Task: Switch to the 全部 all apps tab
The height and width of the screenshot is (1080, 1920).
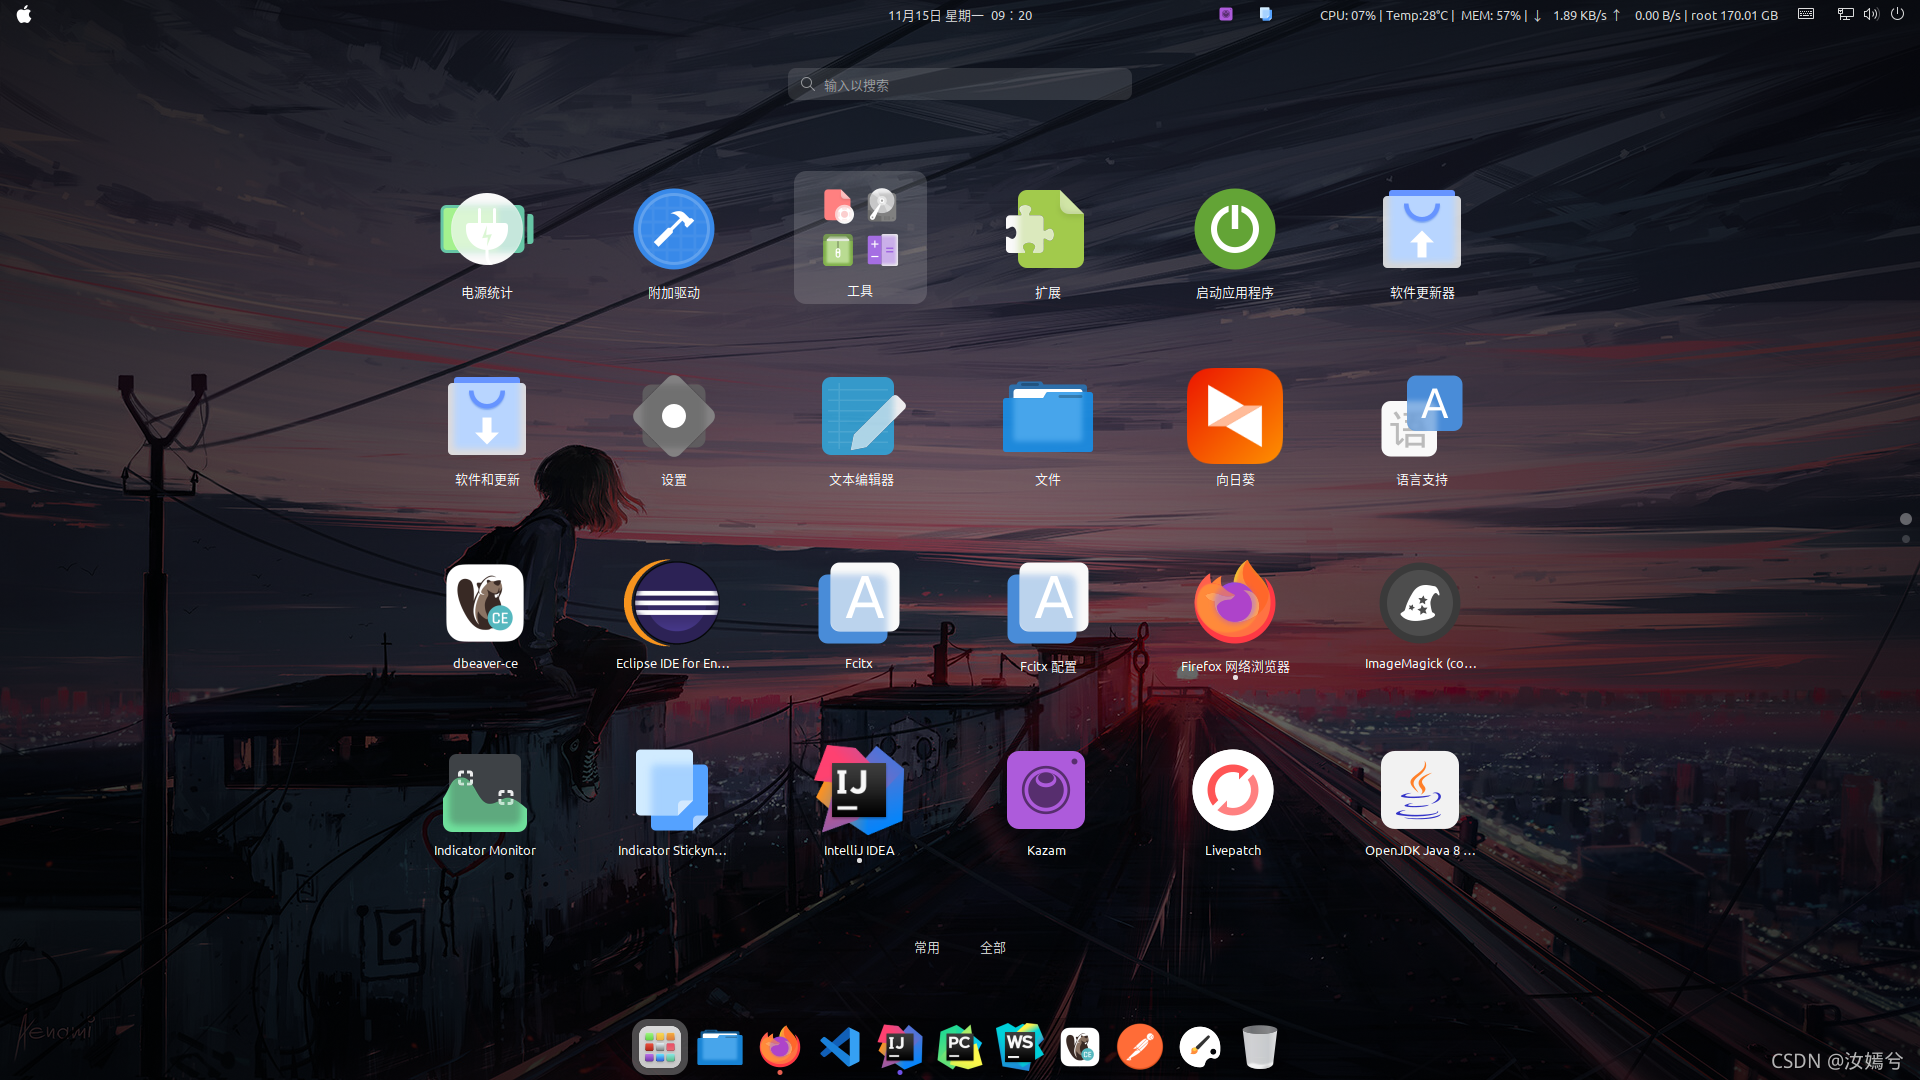Action: point(993,947)
